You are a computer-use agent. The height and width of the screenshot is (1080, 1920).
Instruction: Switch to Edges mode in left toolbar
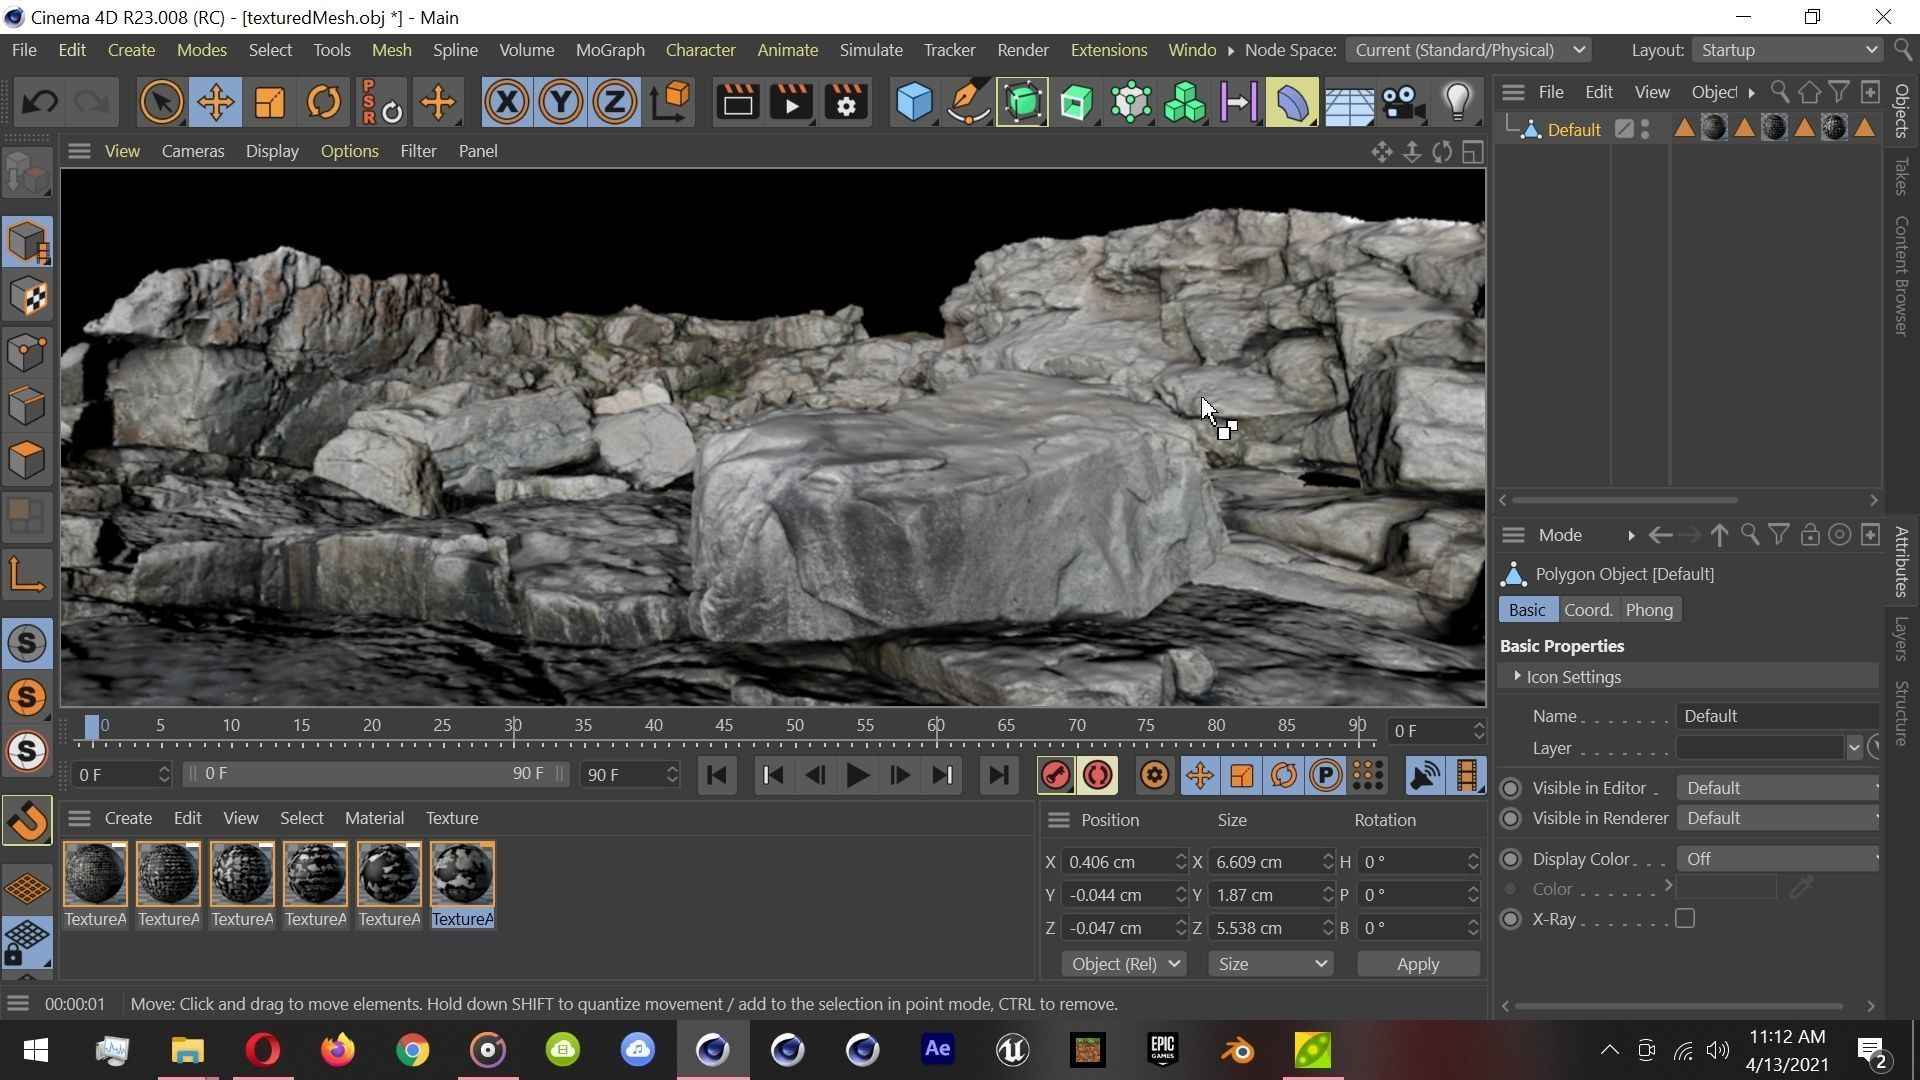coord(27,405)
